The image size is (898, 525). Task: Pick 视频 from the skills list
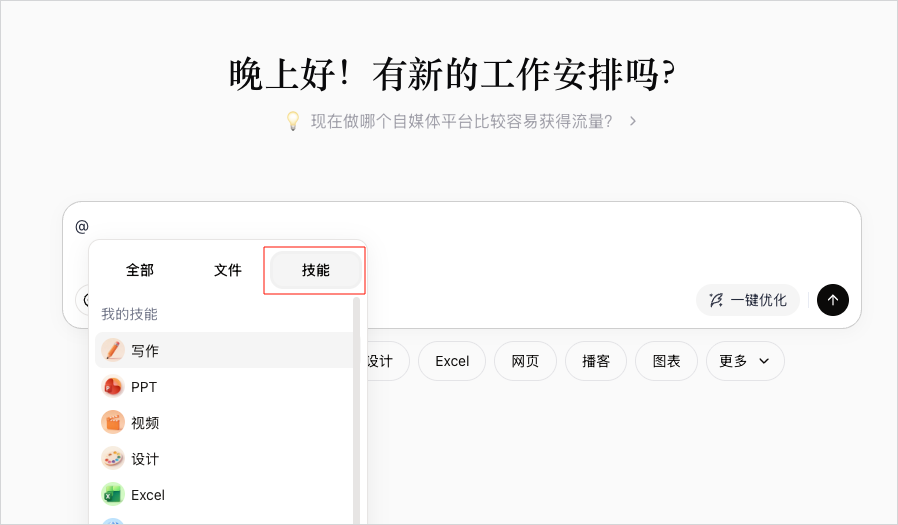point(224,423)
